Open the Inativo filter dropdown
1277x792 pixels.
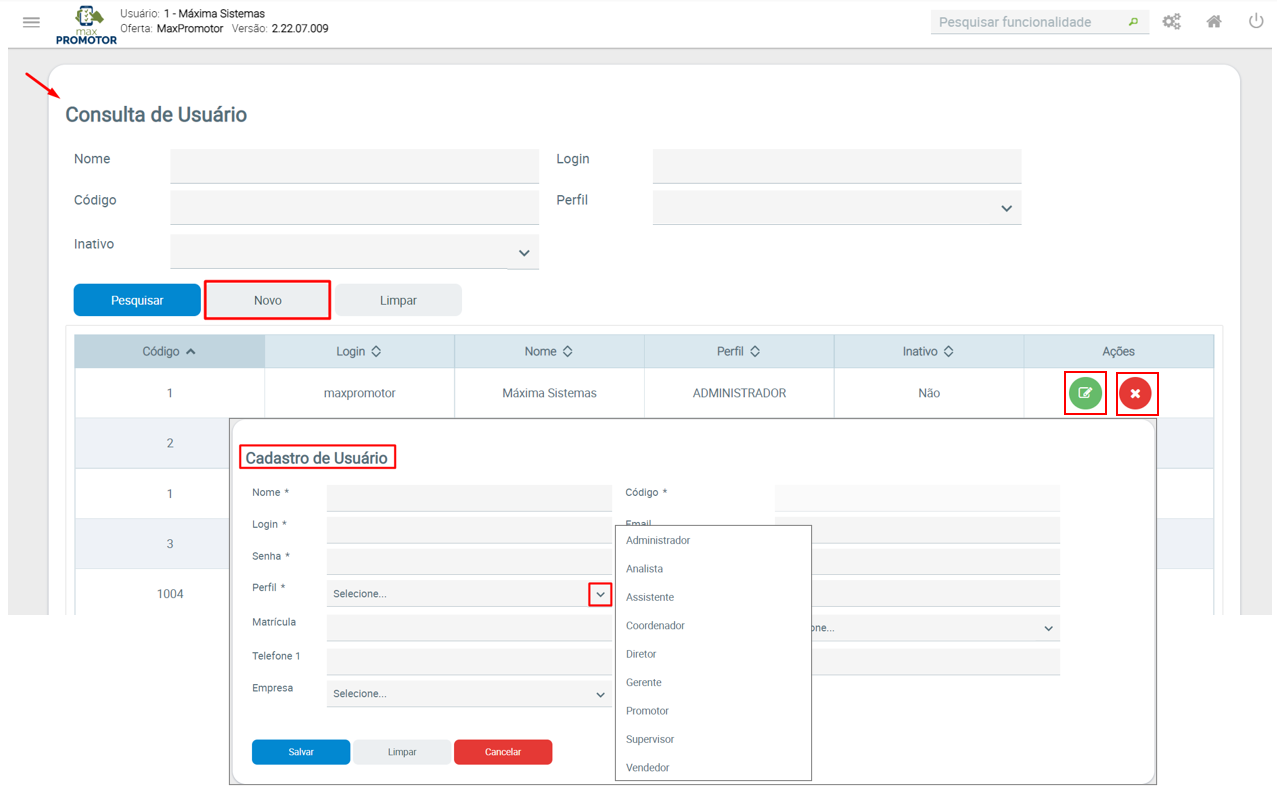click(x=524, y=253)
